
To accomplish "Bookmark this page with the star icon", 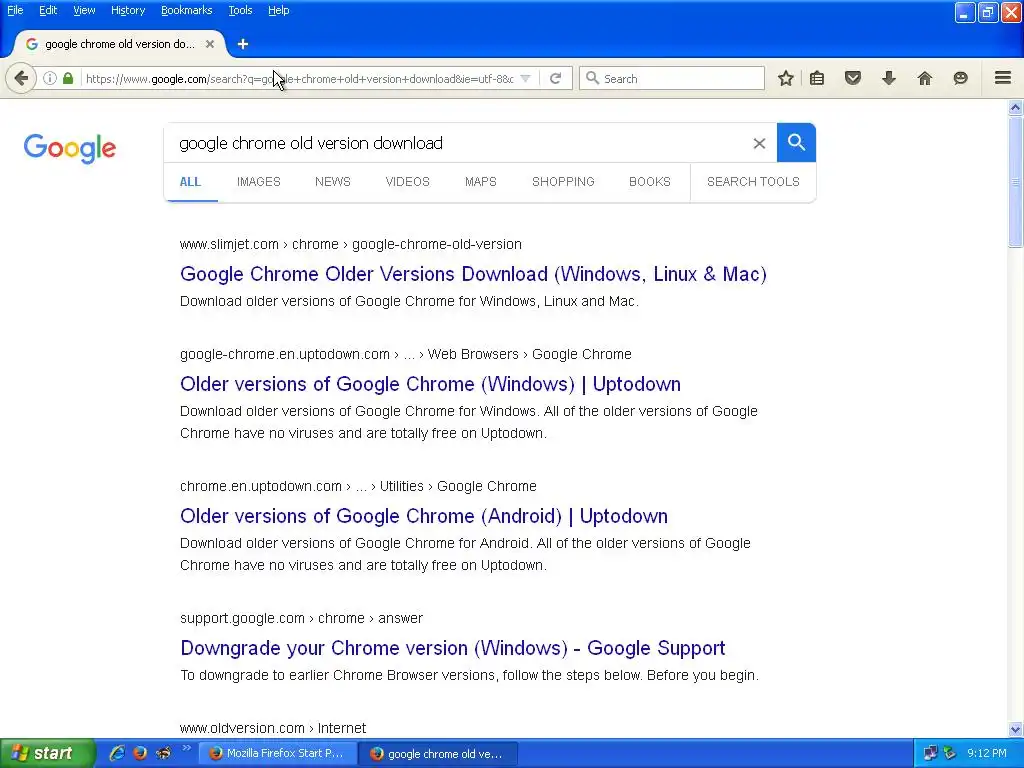I will pos(786,78).
